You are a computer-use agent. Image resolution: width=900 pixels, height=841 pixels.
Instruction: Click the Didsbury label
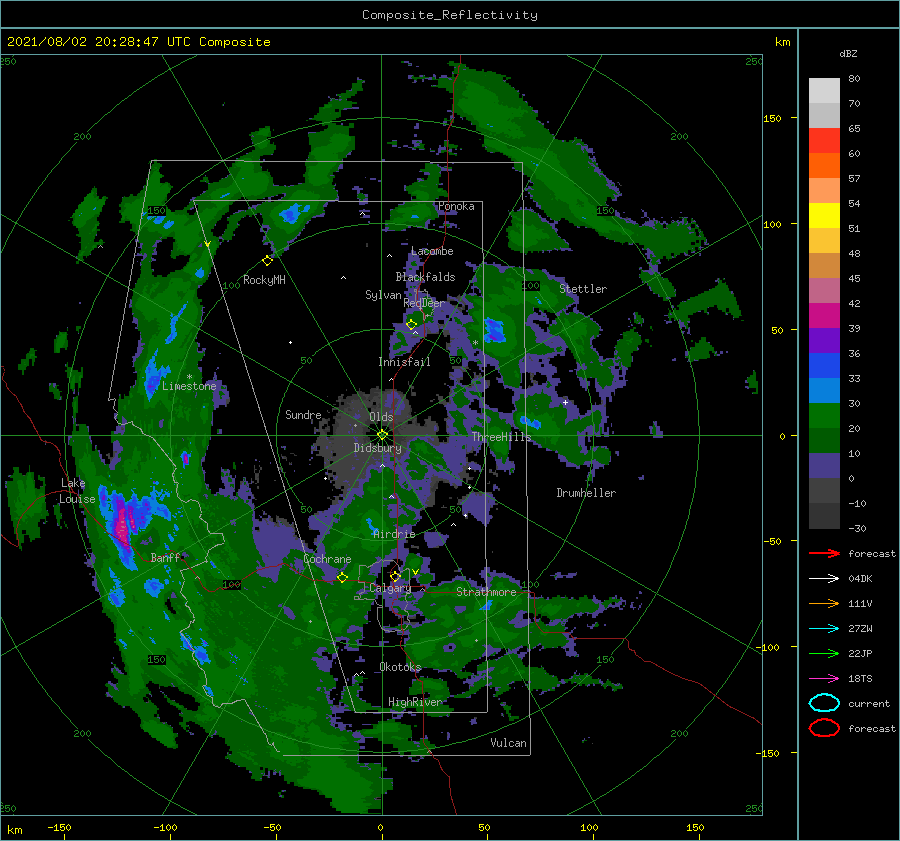point(377,448)
